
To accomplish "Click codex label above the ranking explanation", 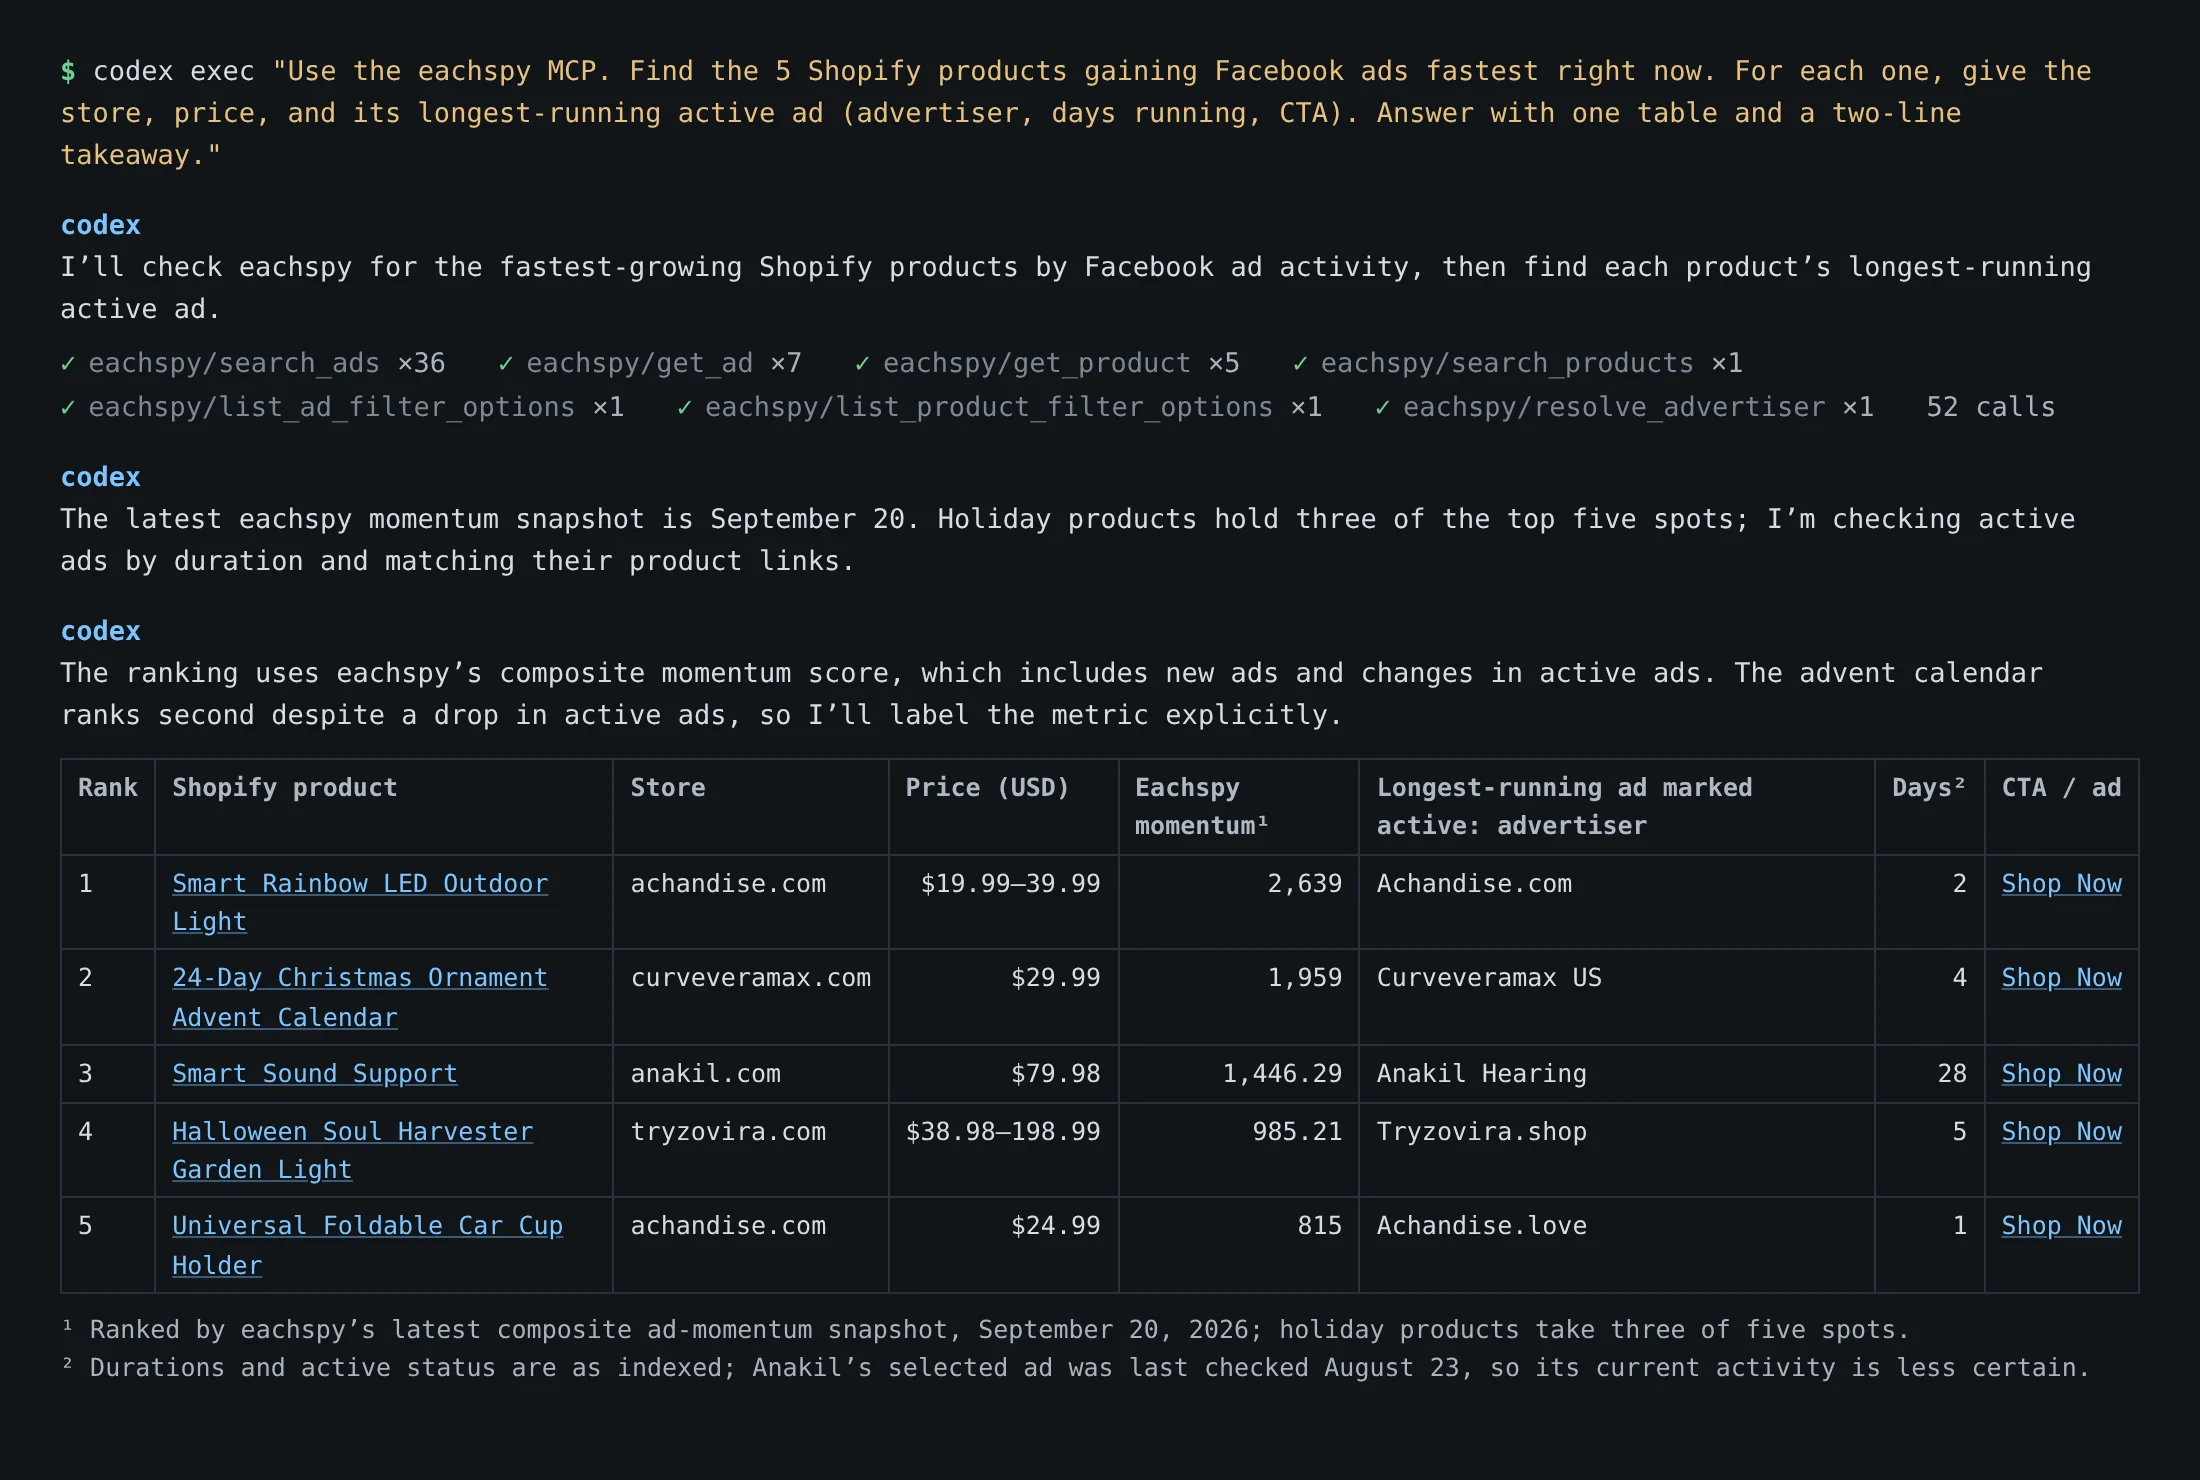I will pyautogui.click(x=100, y=631).
